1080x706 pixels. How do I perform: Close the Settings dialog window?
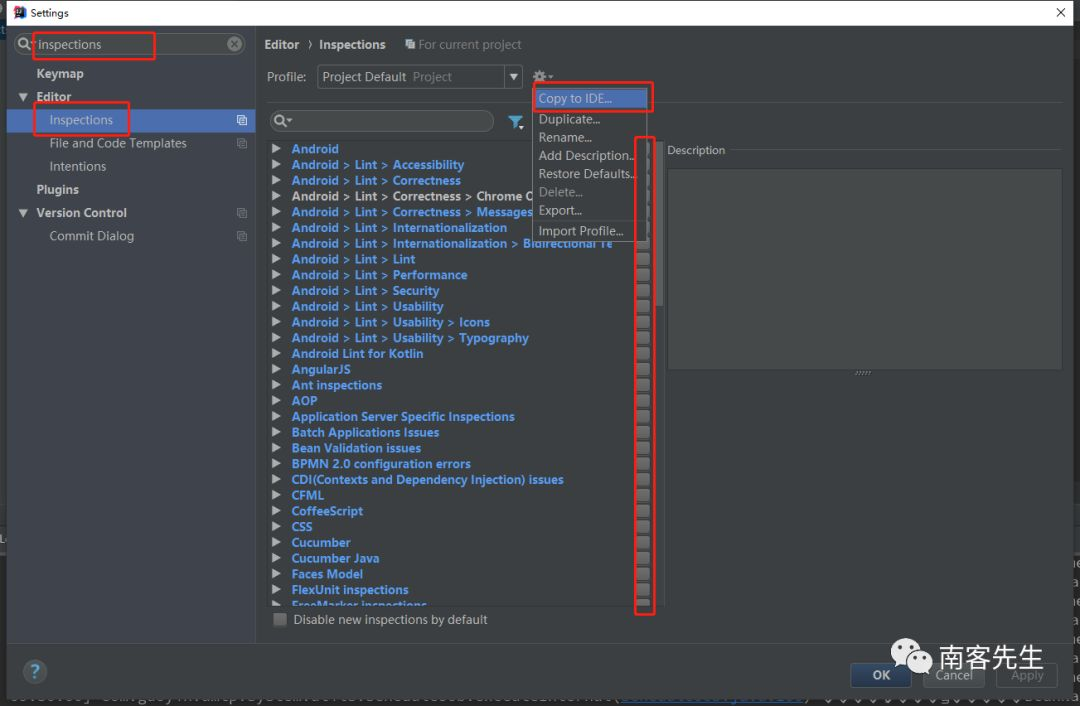pyautogui.click(x=1061, y=12)
